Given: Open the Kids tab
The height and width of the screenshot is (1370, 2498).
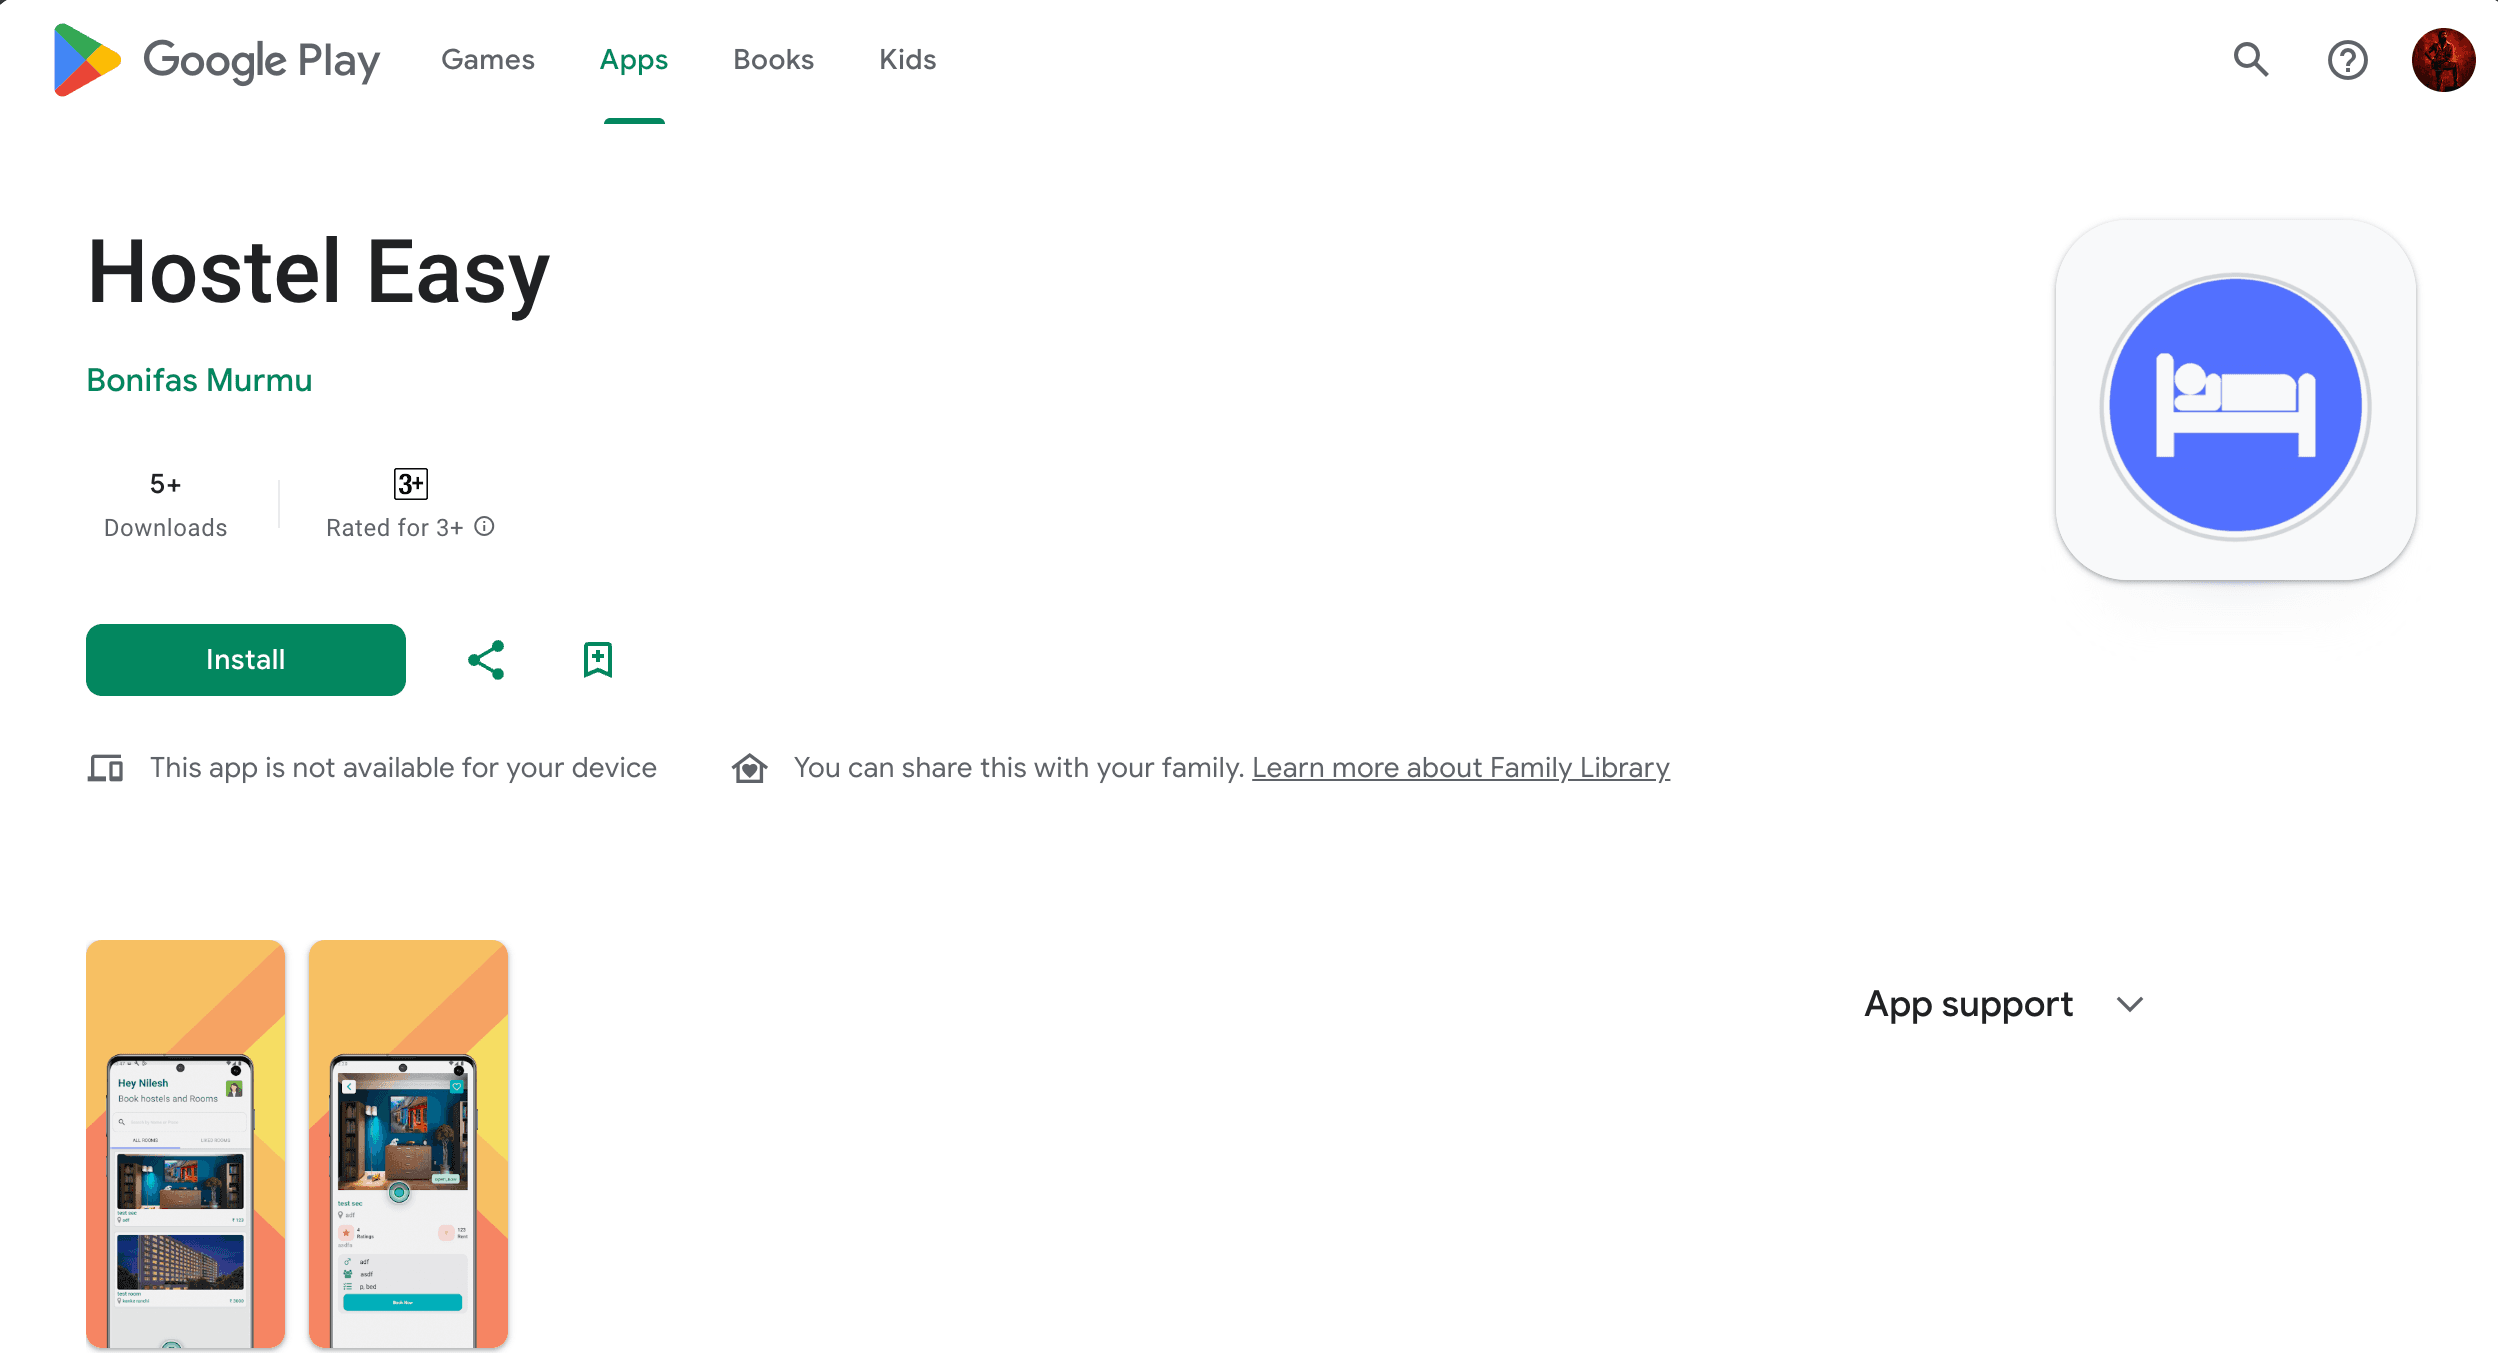Looking at the screenshot, I should (x=907, y=60).
